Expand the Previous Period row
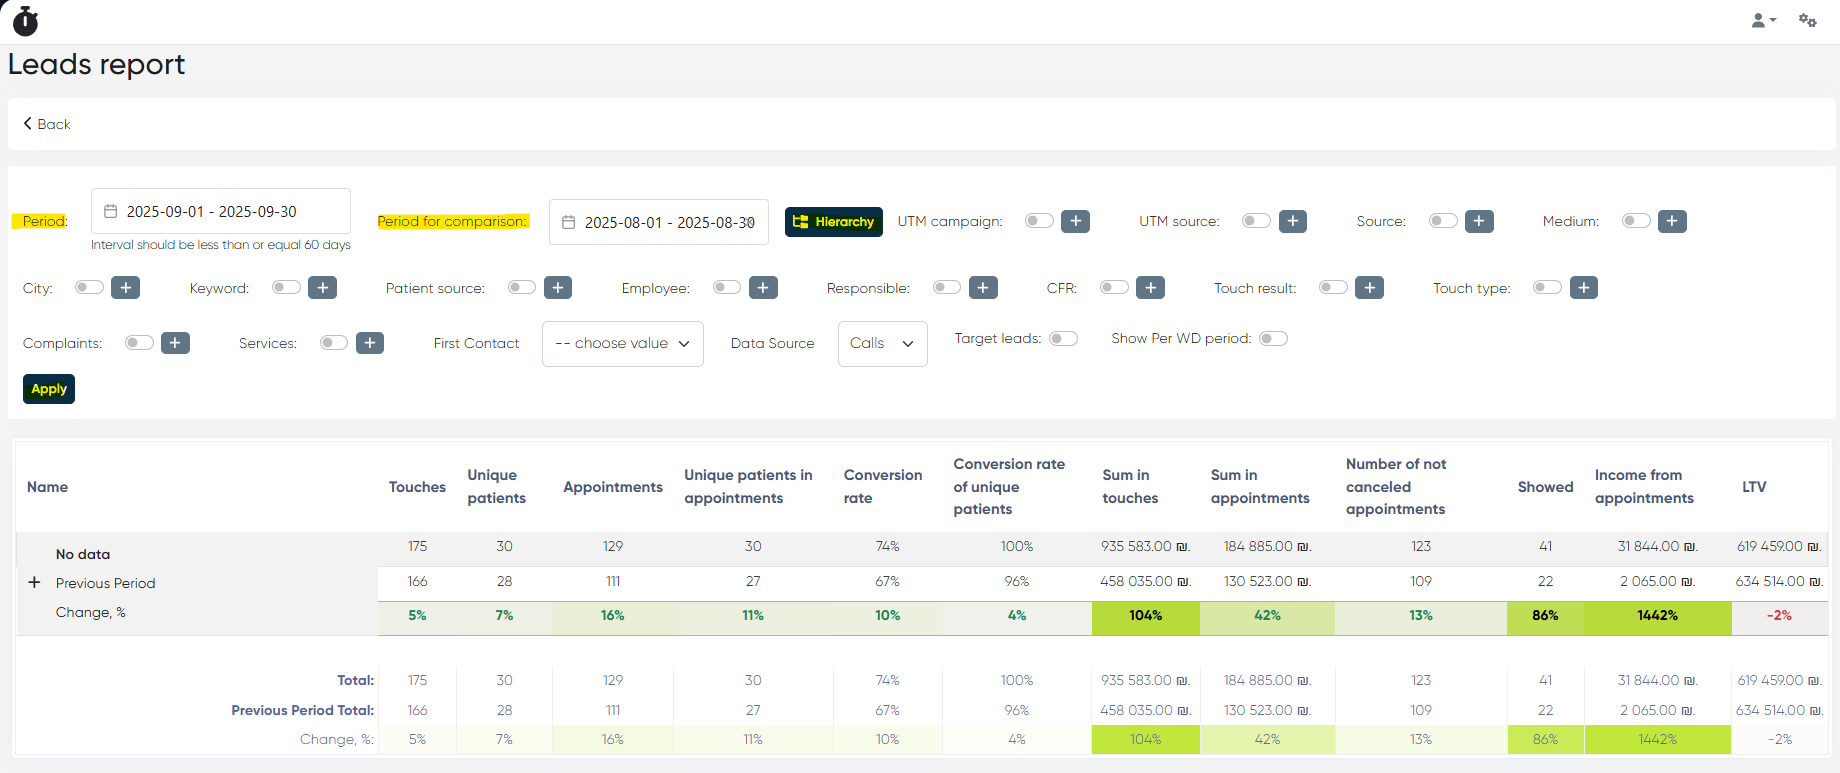Image resolution: width=1840 pixels, height=773 pixels. [x=34, y=582]
